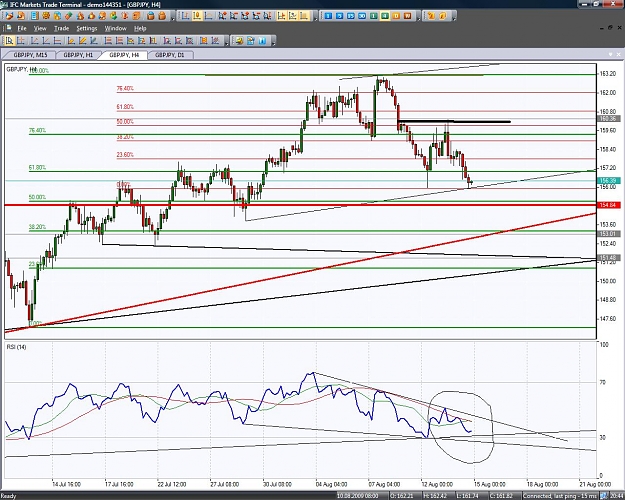Screen dimensions: 625x500
Task: Switch to the GBPJPY, D1 chart tab
Action: coord(170,55)
